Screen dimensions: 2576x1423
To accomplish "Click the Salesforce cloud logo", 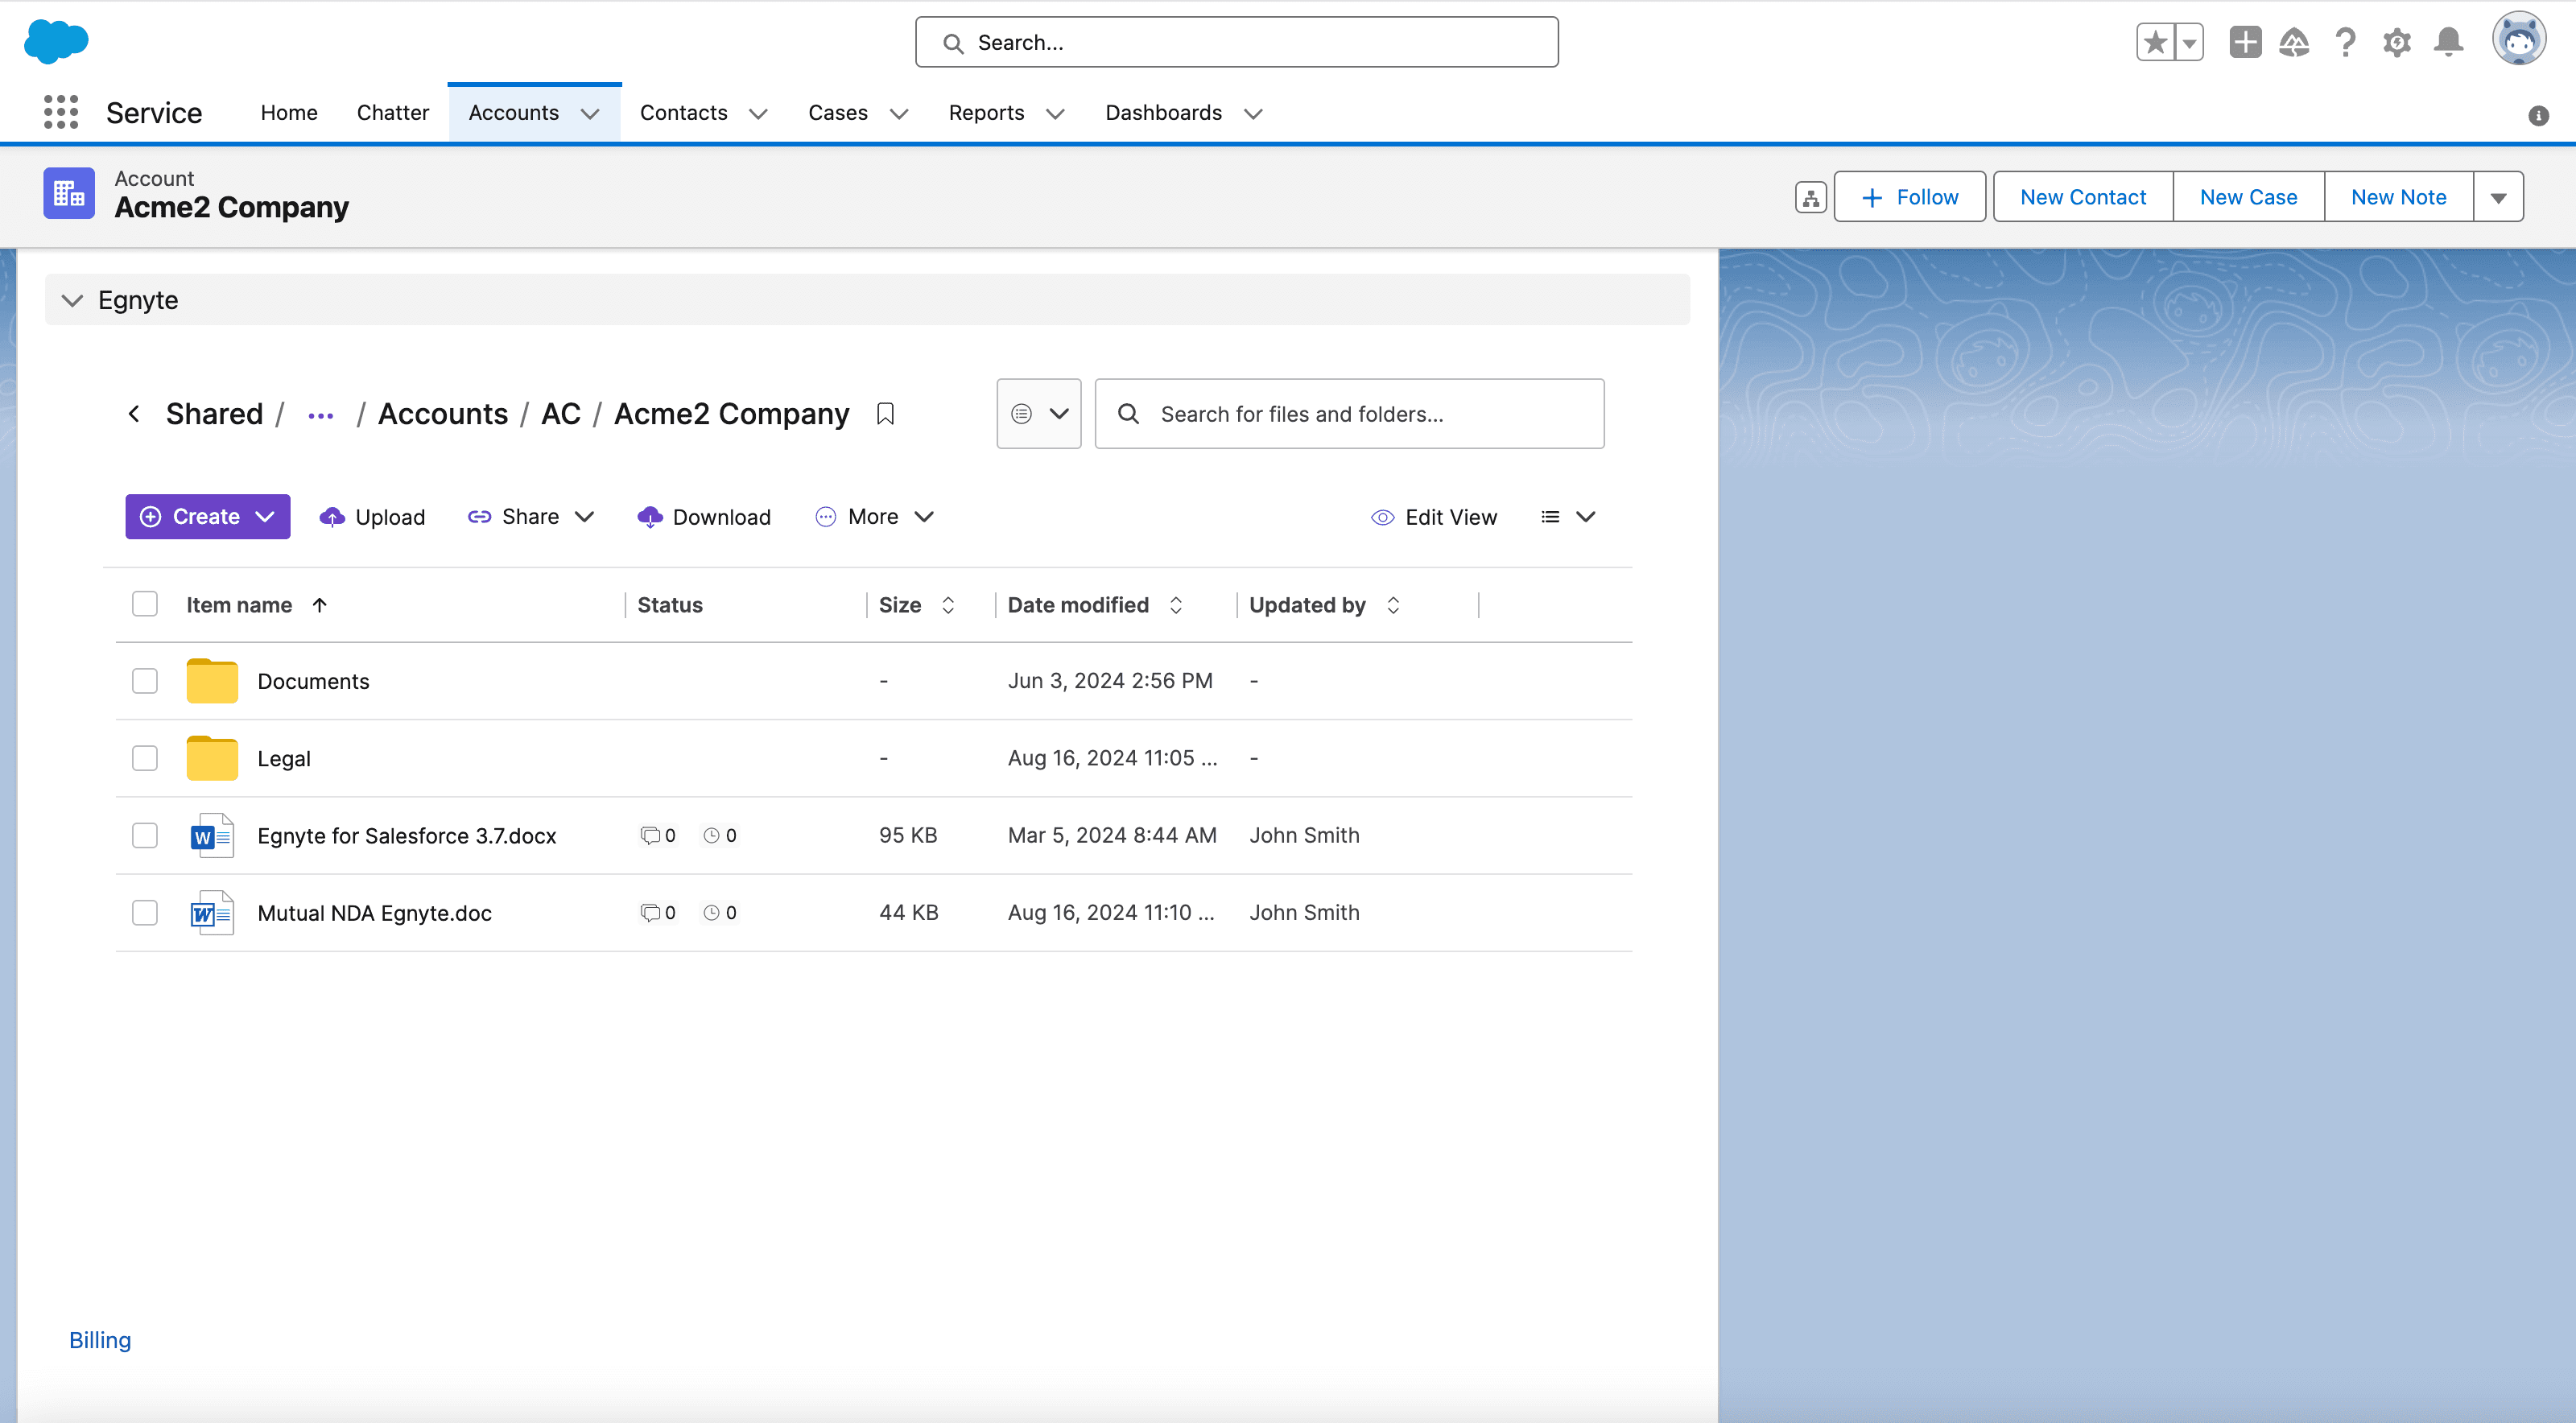I will pyautogui.click(x=56, y=41).
